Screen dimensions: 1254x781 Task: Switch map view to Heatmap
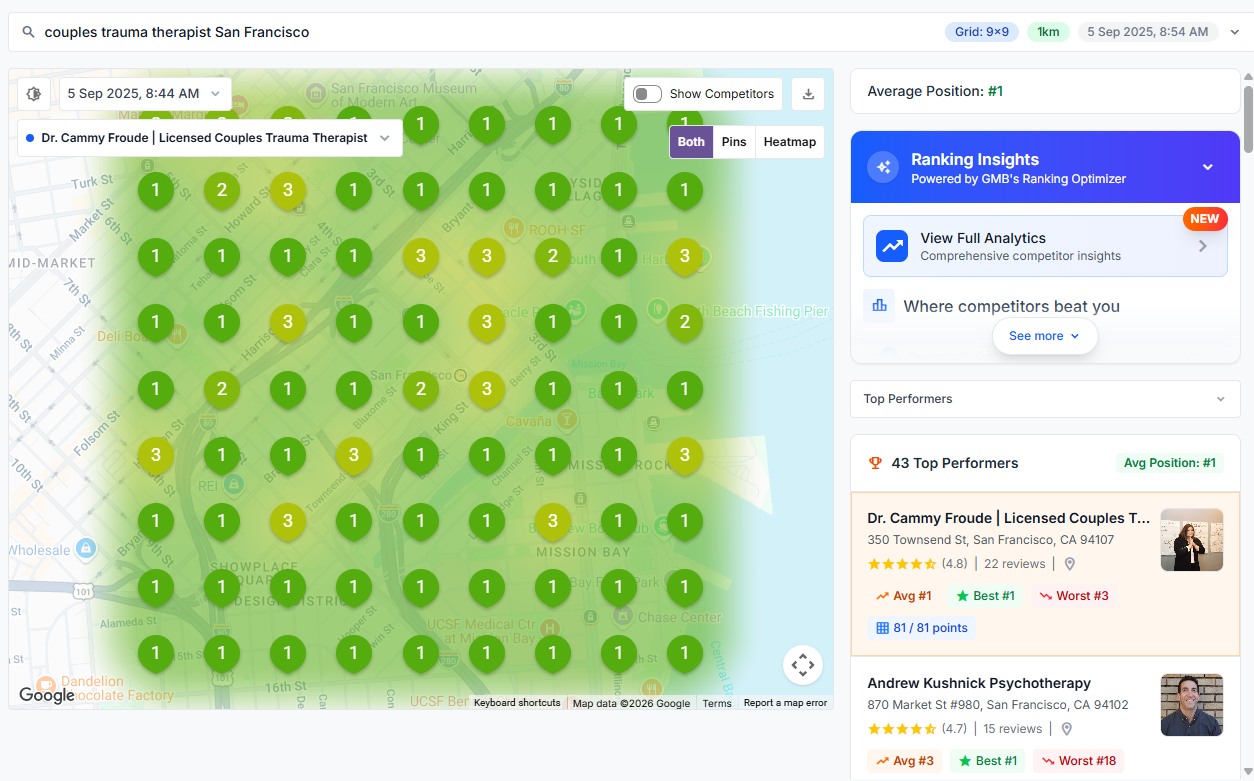point(790,142)
